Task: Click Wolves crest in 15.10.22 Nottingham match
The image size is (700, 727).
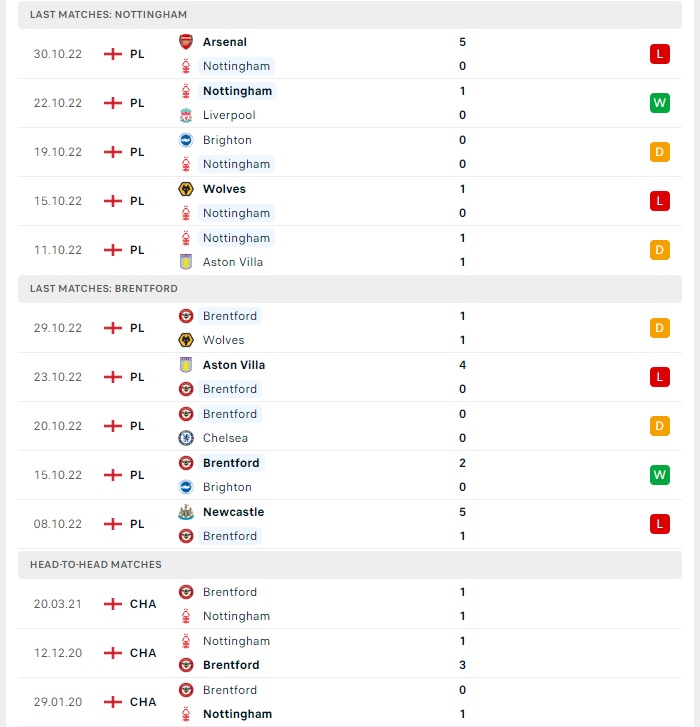Action: click(186, 189)
